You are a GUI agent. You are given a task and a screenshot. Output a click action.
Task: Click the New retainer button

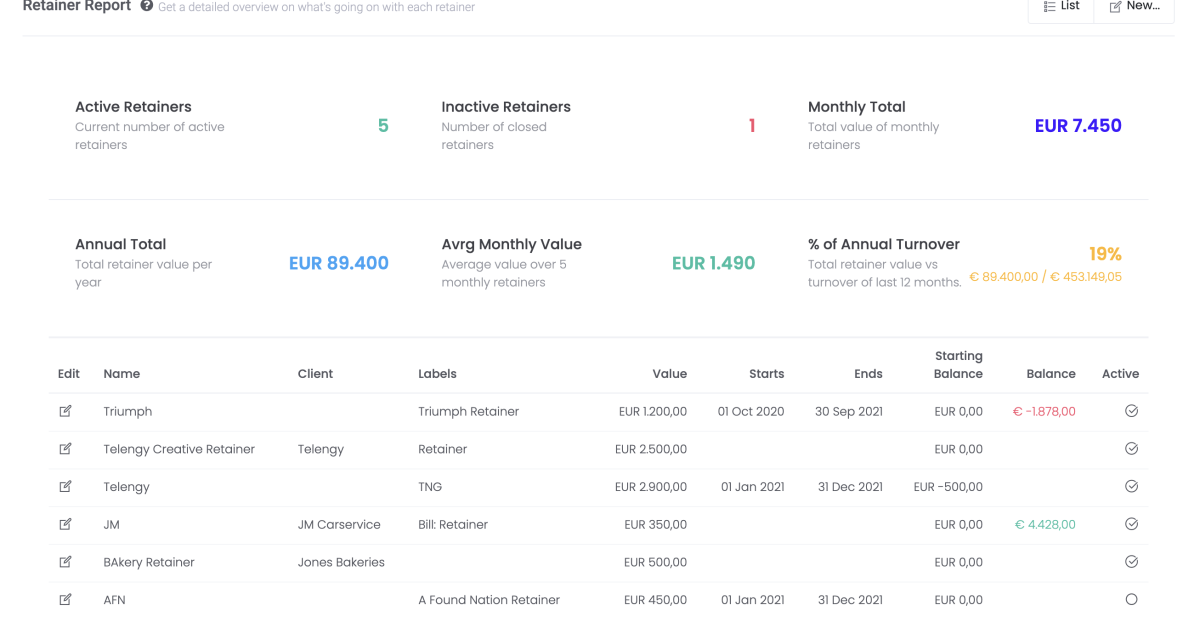point(1134,7)
